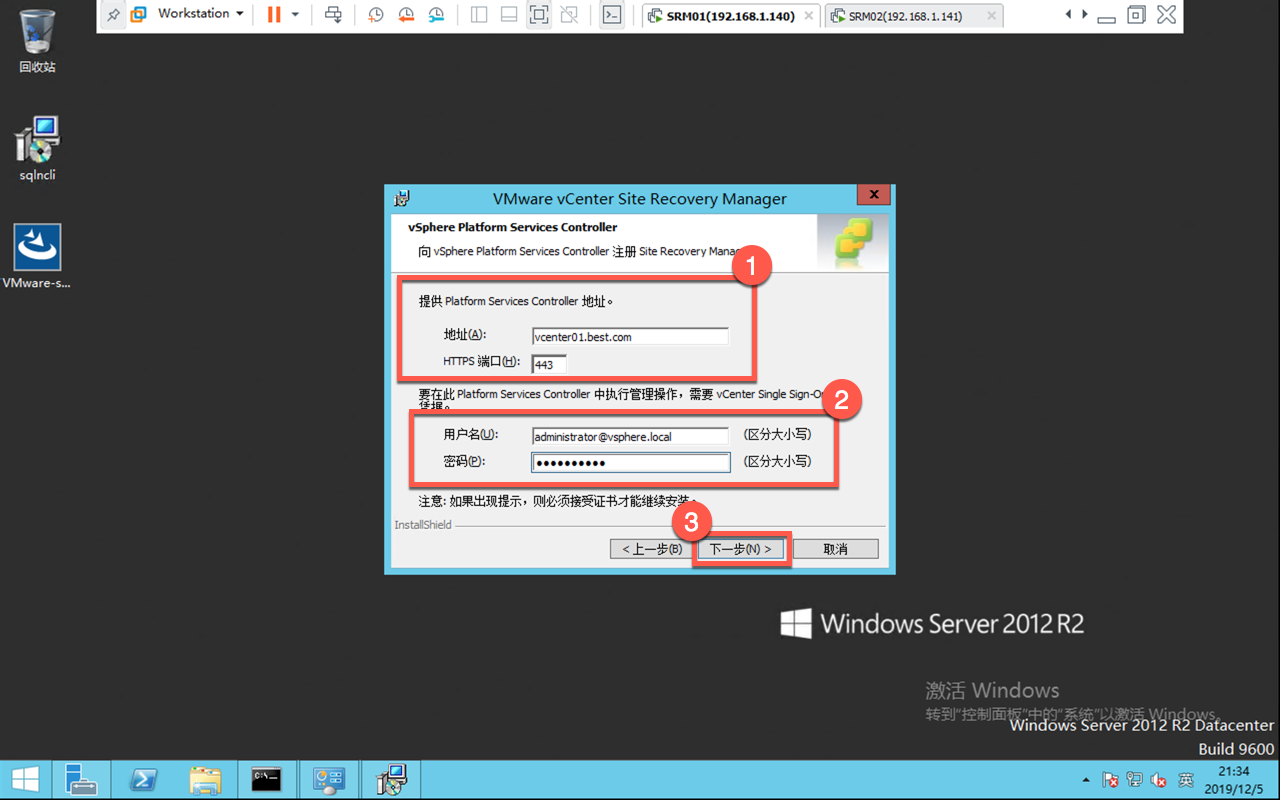The width and height of the screenshot is (1280, 800).
Task: Select the sqlncli desktop icon
Action: [x=37, y=149]
